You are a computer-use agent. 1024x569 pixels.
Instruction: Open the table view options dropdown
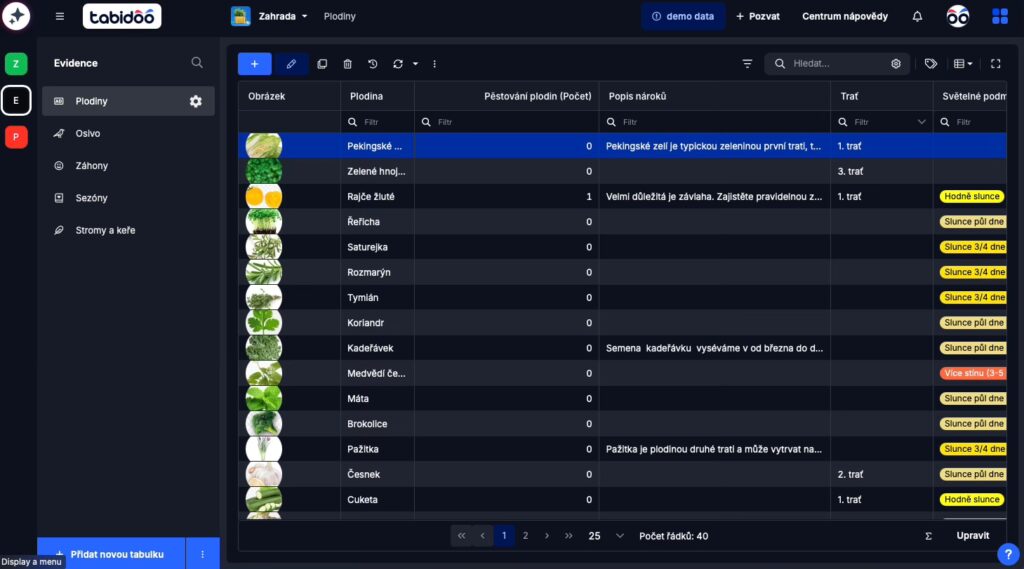(x=963, y=63)
